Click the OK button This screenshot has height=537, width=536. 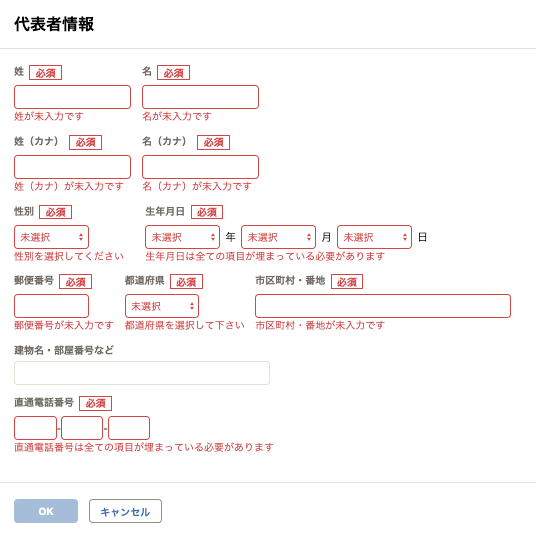click(x=46, y=511)
